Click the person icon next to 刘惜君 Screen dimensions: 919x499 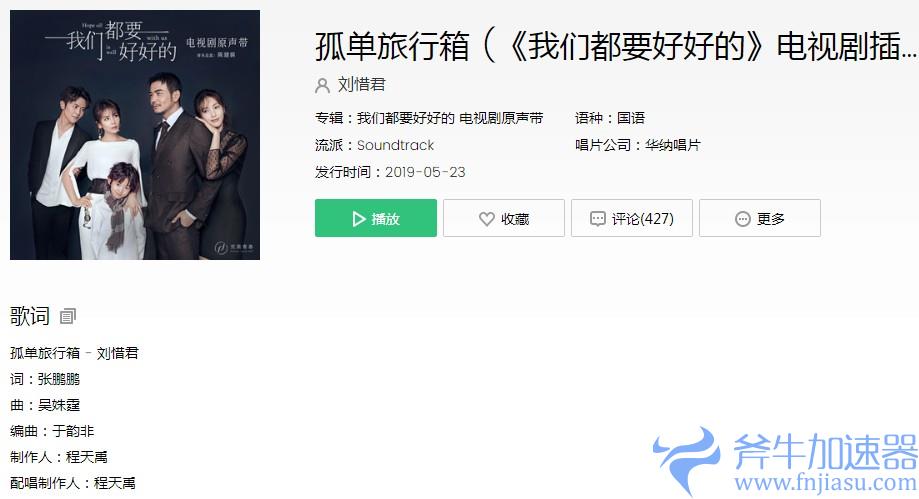tap(322, 85)
